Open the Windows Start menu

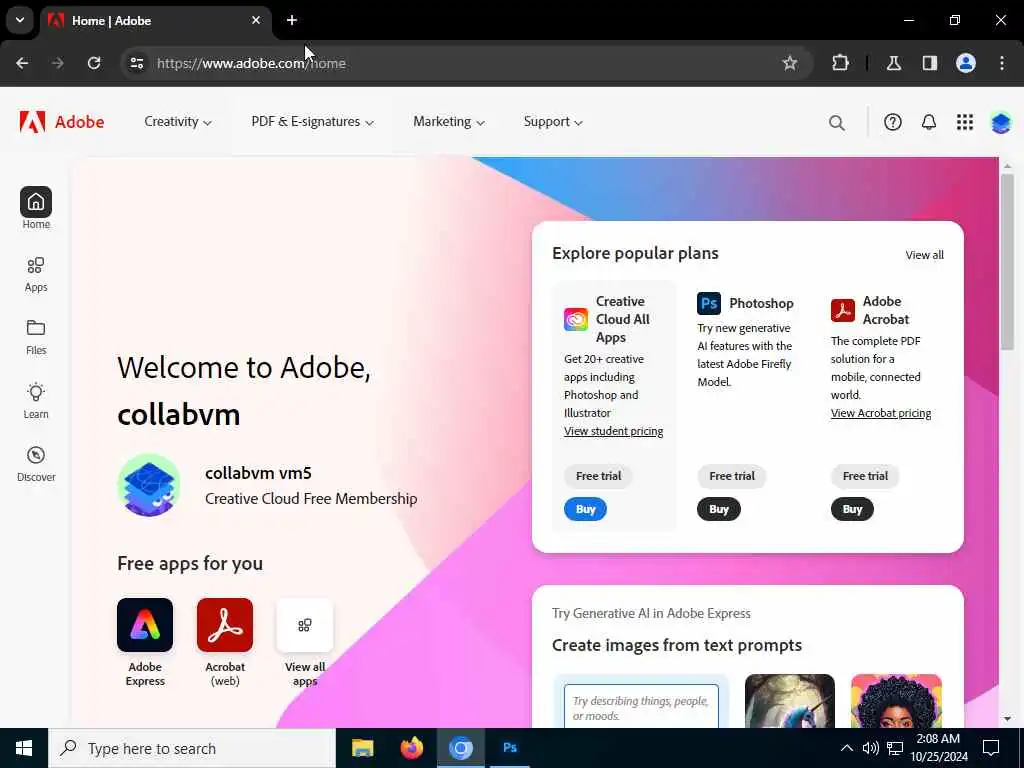coord(24,748)
